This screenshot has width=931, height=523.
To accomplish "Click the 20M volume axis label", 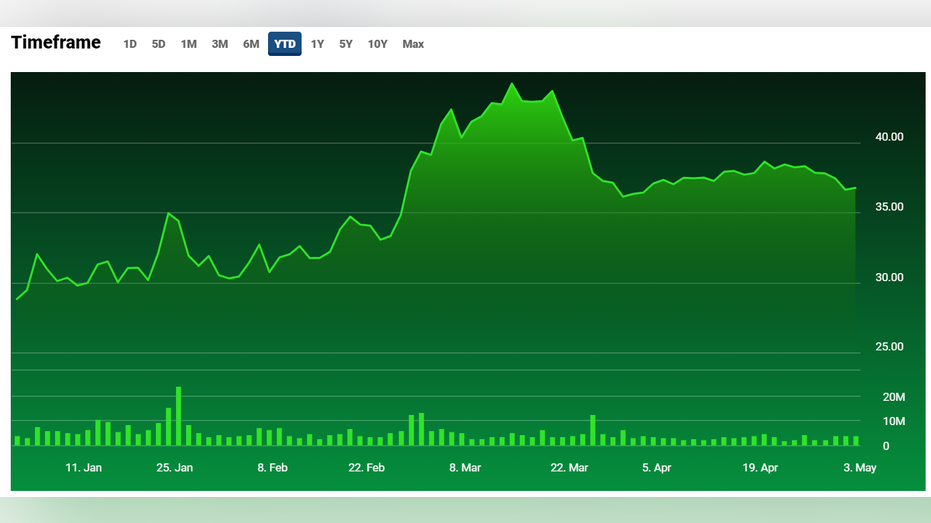I will [x=894, y=397].
